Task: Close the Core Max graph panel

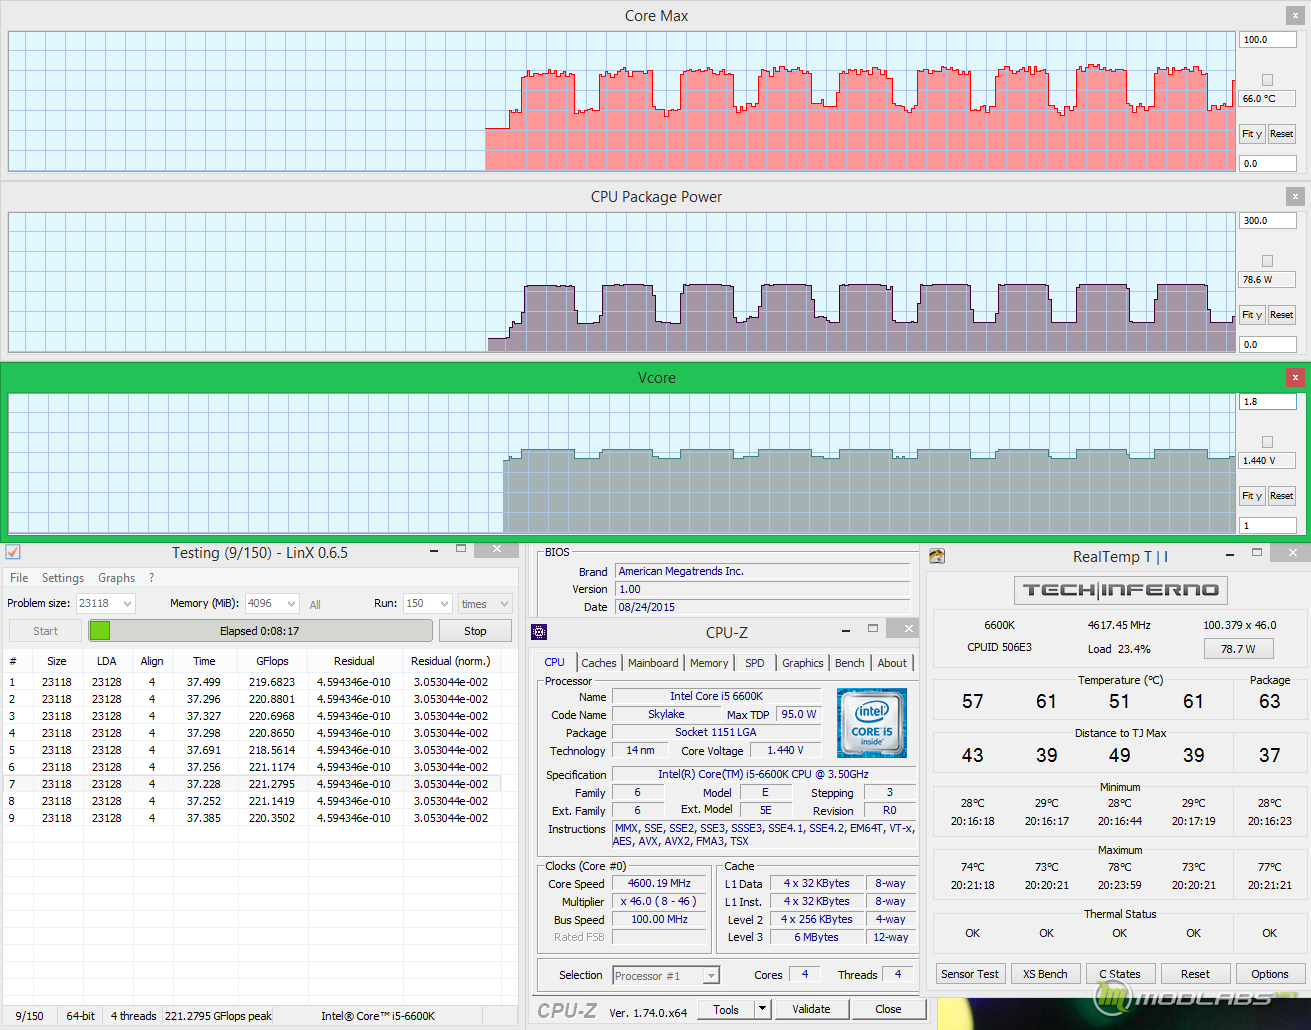Action: pyautogui.click(x=1295, y=16)
